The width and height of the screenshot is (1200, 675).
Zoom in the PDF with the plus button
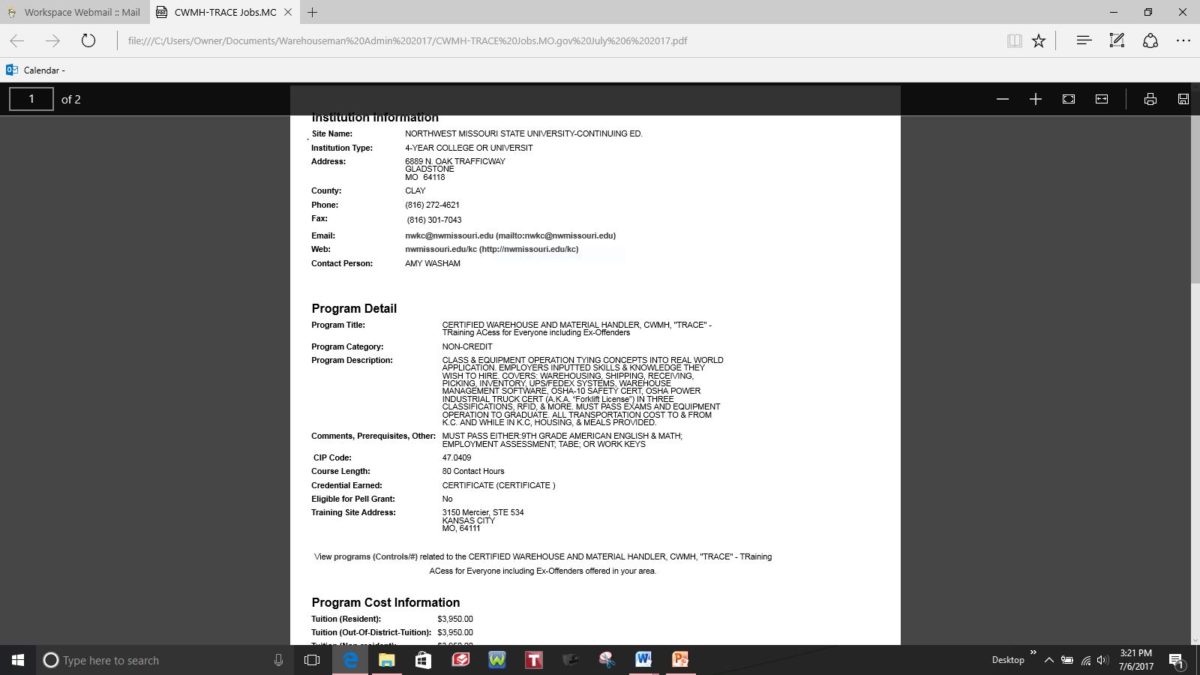[x=1036, y=99]
